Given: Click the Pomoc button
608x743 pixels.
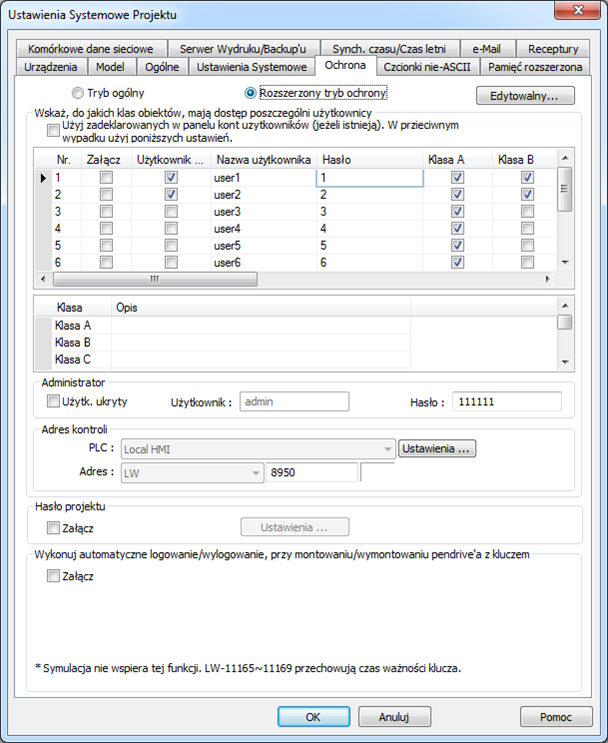Looking at the screenshot, I should coord(556,716).
